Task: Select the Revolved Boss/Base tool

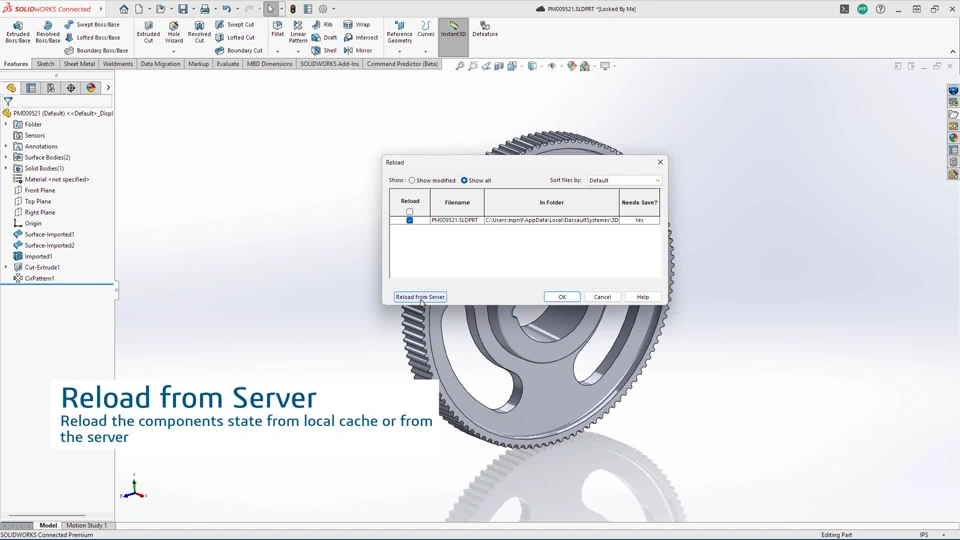Action: click(48, 32)
